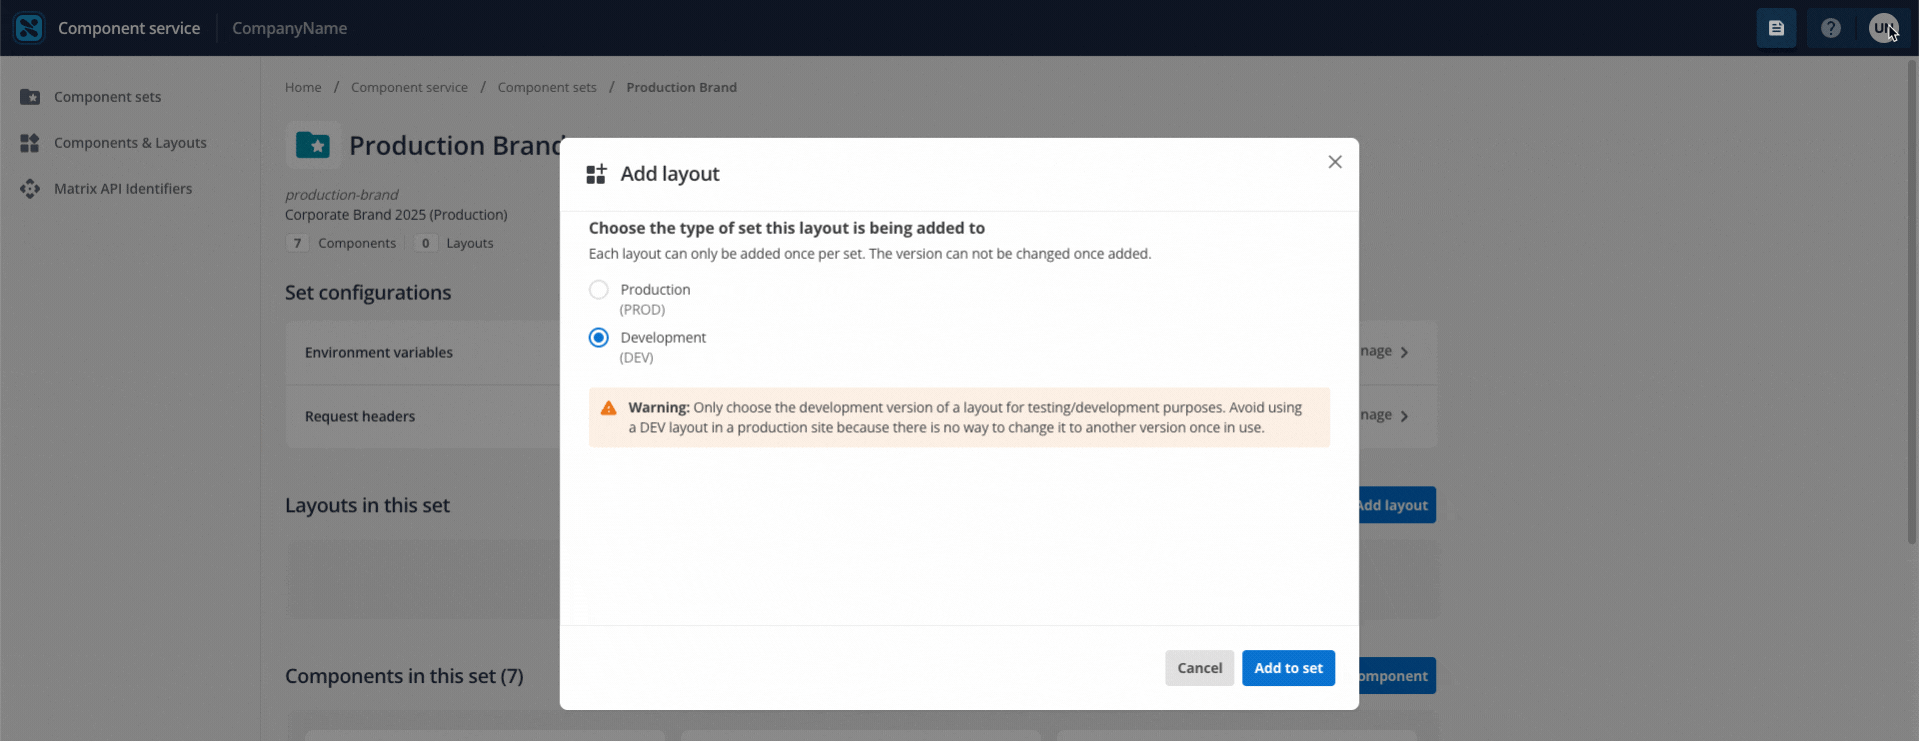Select the Production radio button
This screenshot has width=1920, height=742.
(x=598, y=290)
